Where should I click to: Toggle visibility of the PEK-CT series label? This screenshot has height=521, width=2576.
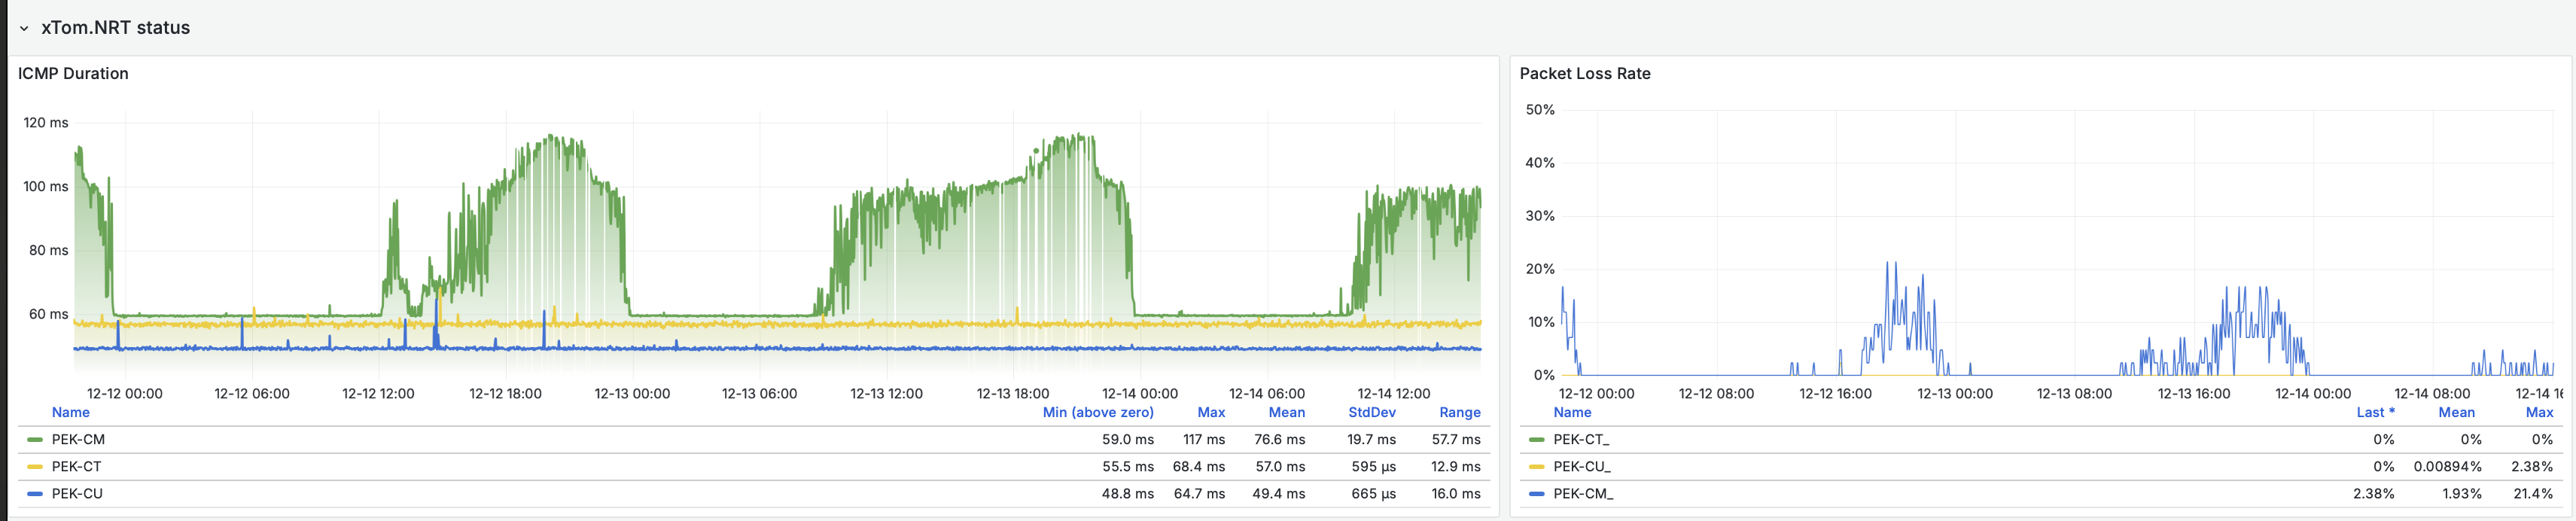[76, 466]
